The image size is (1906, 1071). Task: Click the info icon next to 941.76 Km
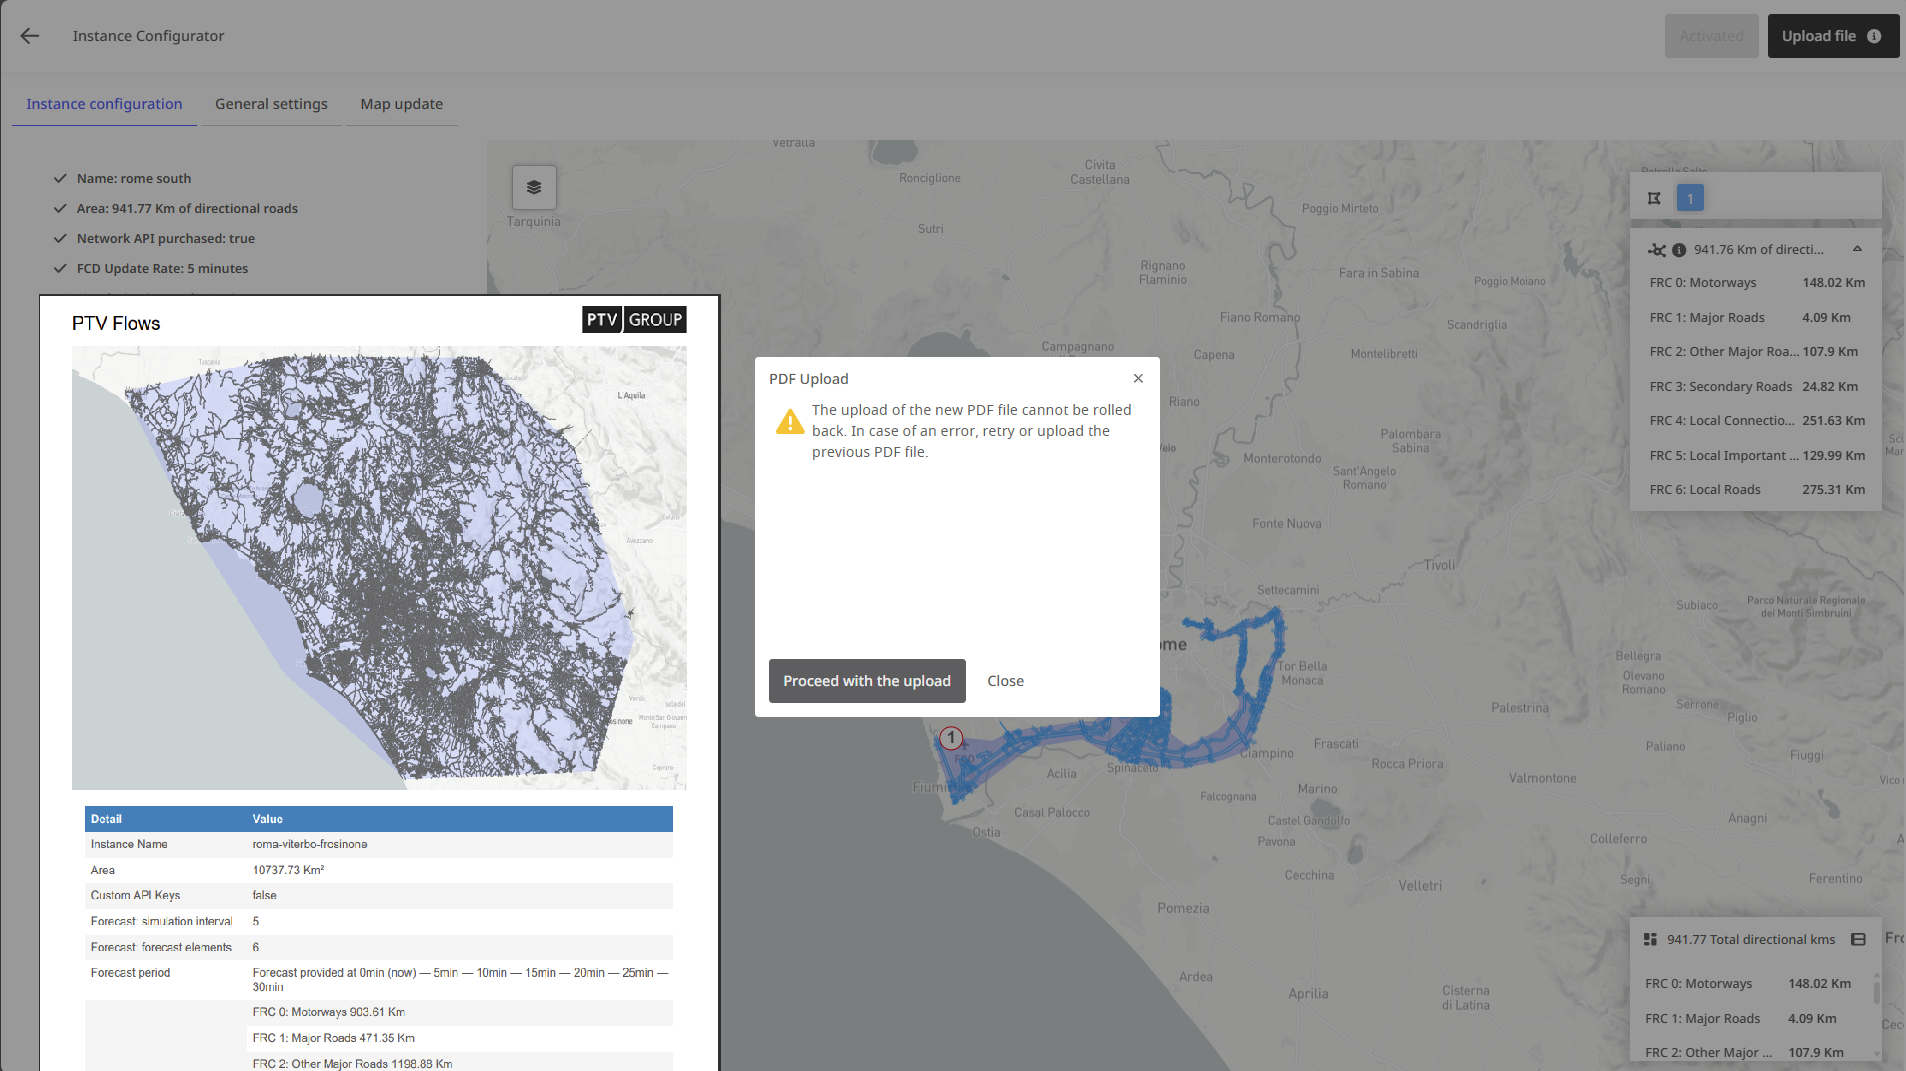click(x=1679, y=250)
